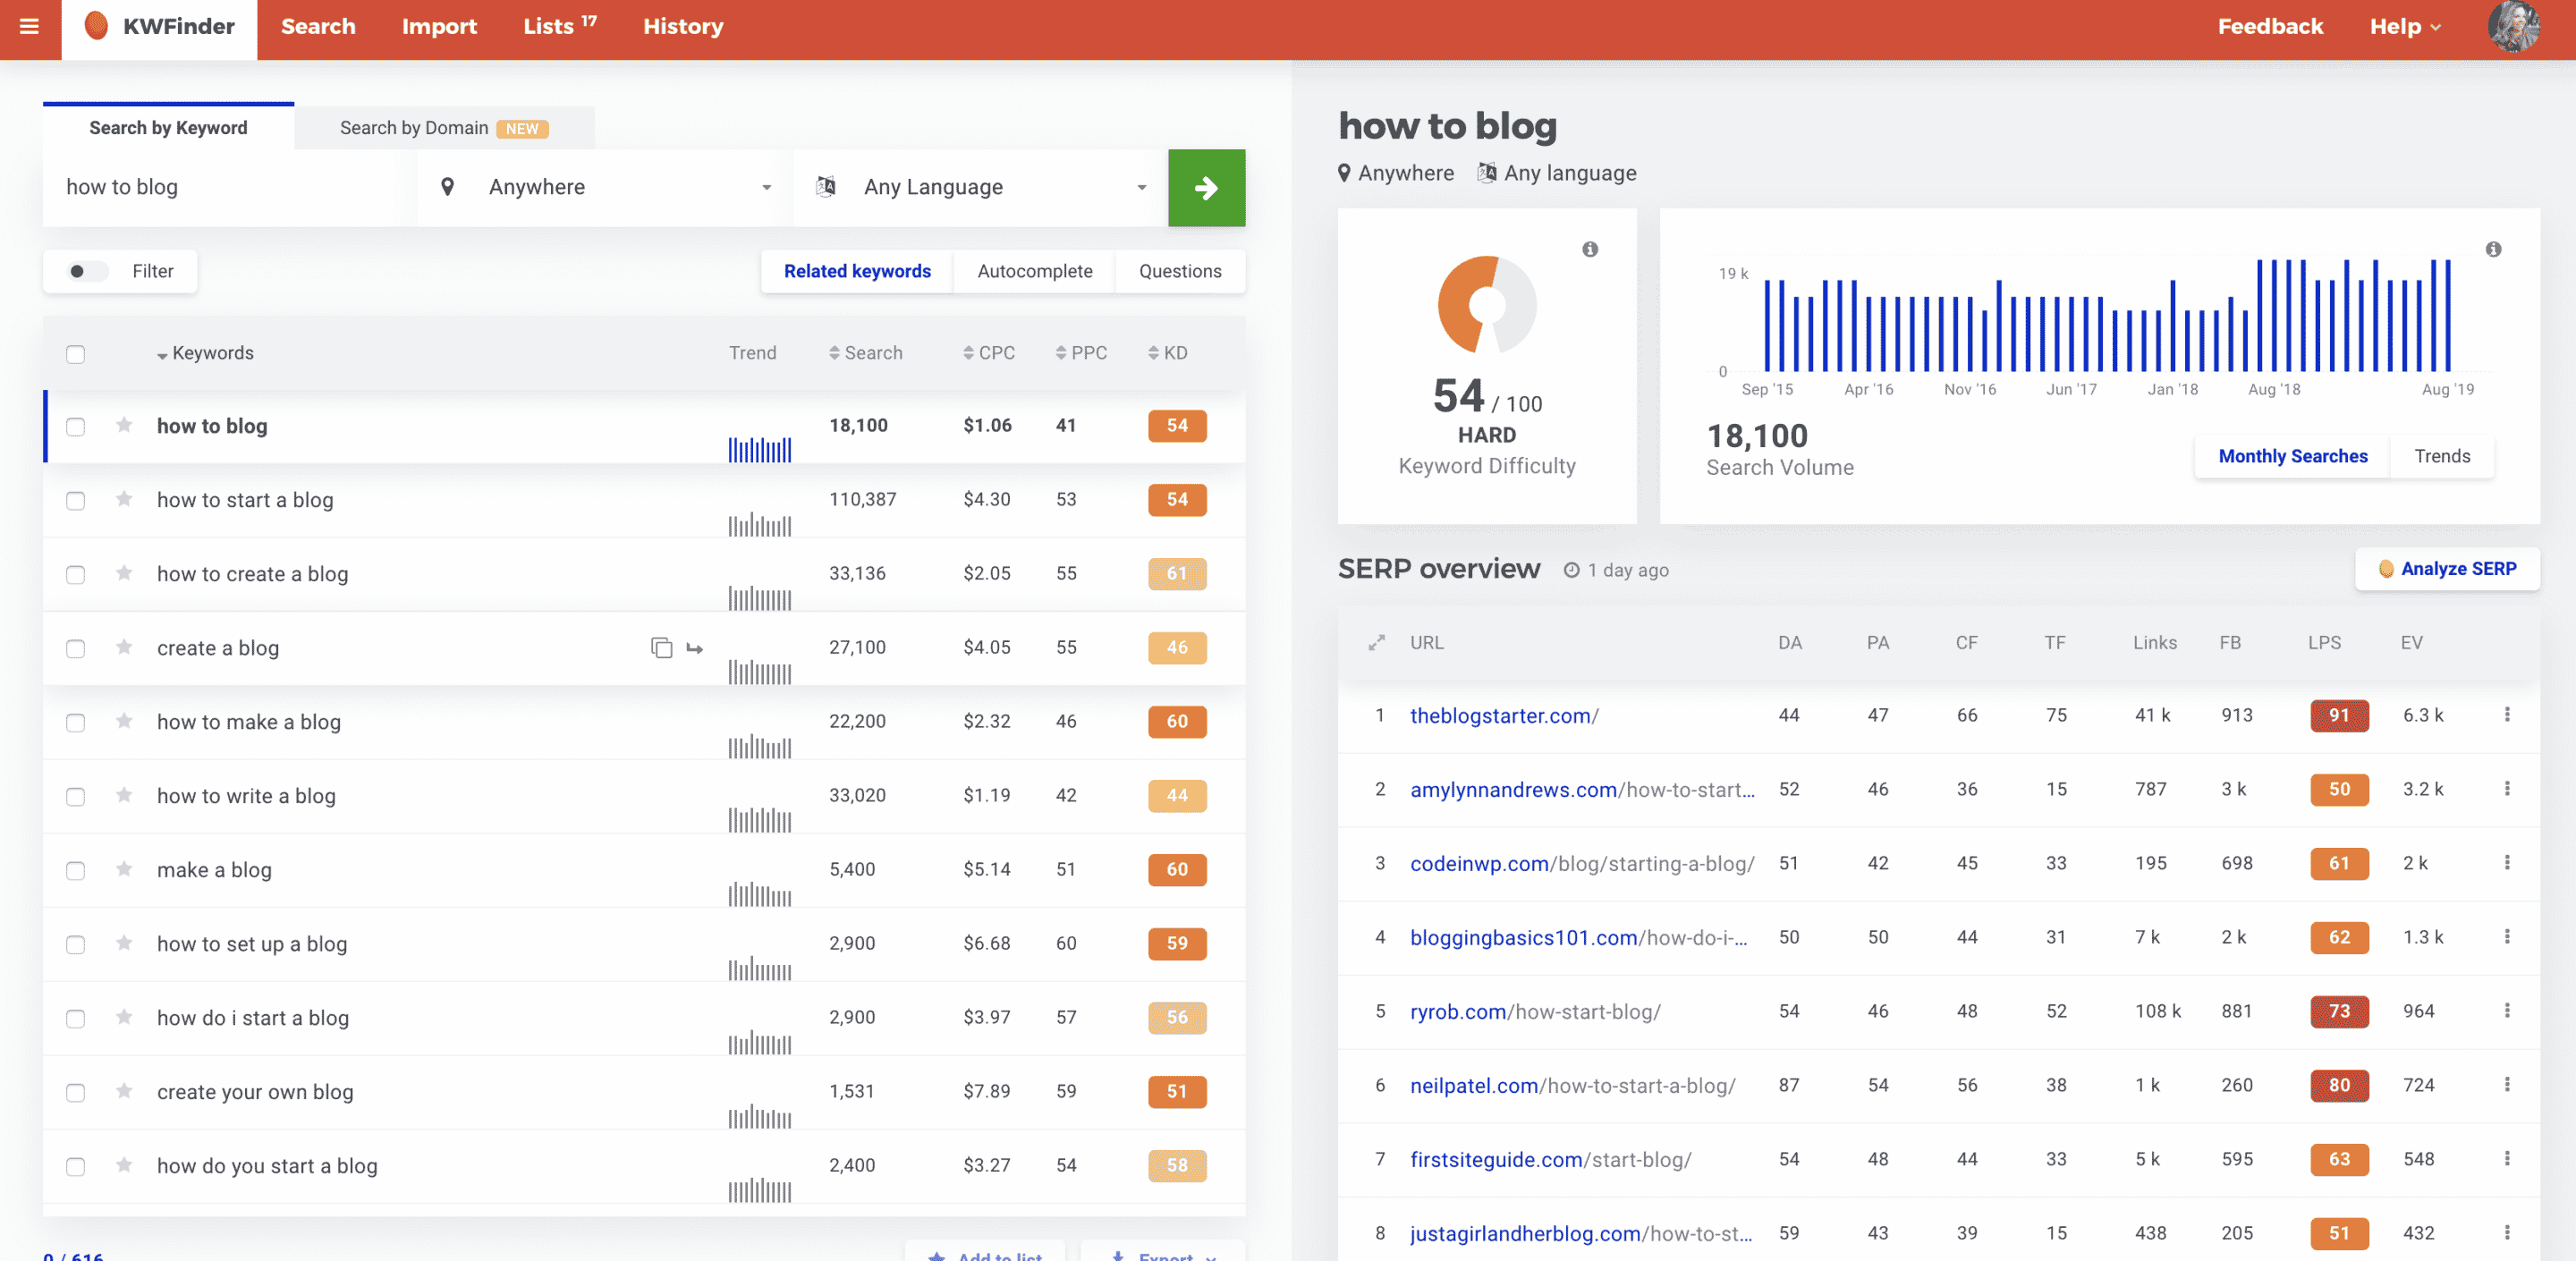This screenshot has height=1261, width=2576.
Task: Switch chart to Trends view
Action: 2442,456
